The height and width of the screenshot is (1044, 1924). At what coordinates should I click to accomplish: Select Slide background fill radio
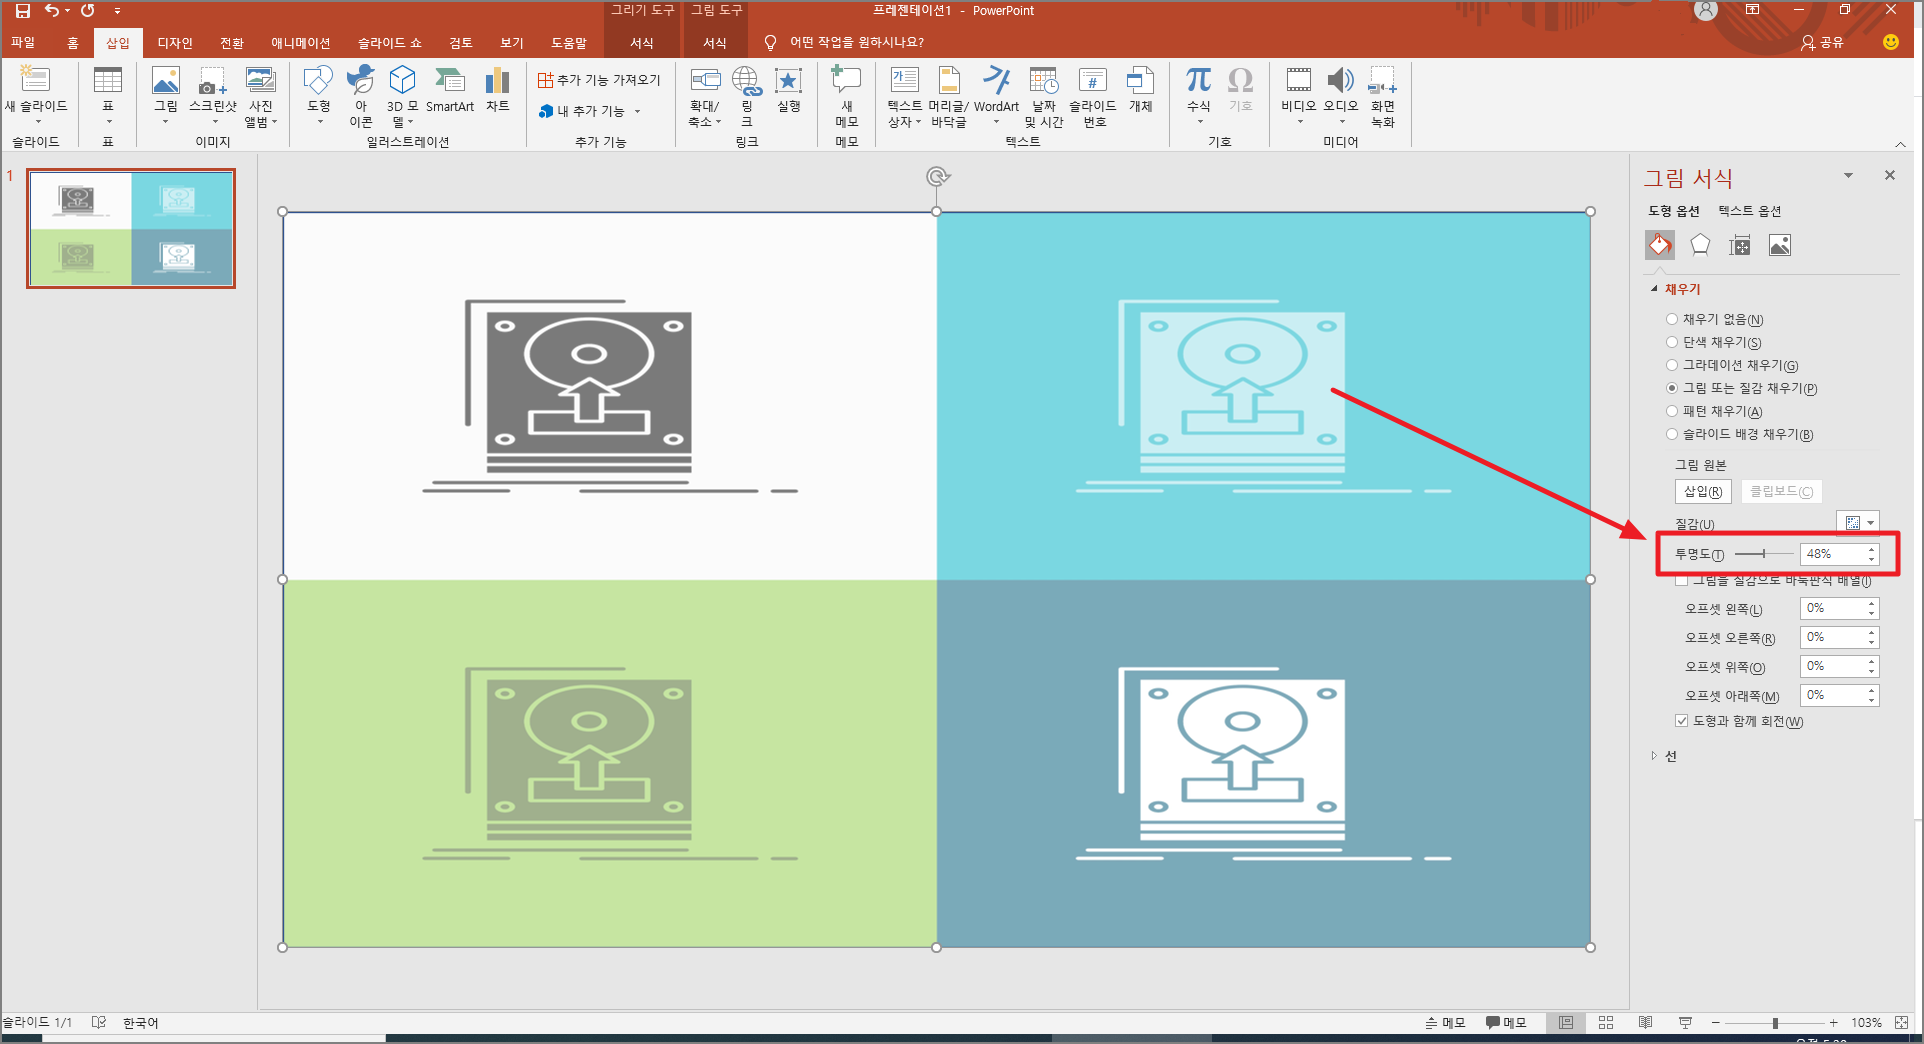pyautogui.click(x=1671, y=434)
